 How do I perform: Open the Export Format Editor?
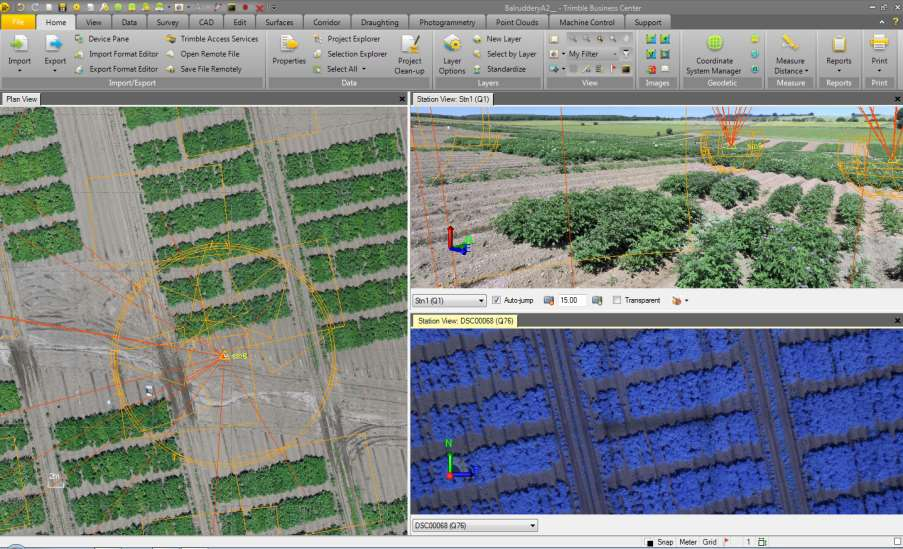(117, 69)
